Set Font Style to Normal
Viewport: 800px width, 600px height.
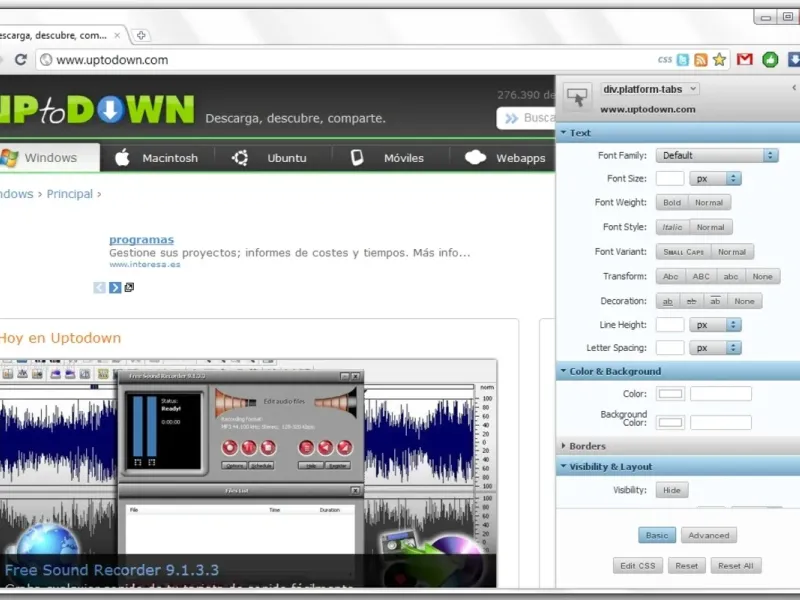(711, 227)
